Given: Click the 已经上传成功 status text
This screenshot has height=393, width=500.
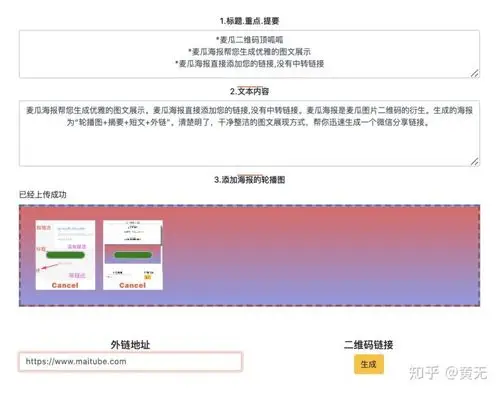Looking at the screenshot, I should click(43, 195).
